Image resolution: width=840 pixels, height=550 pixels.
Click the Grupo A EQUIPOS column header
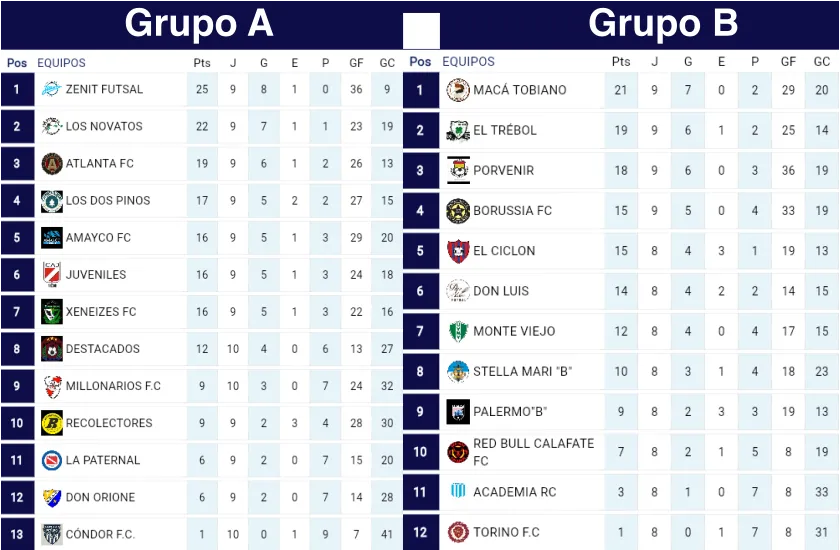pos(61,63)
